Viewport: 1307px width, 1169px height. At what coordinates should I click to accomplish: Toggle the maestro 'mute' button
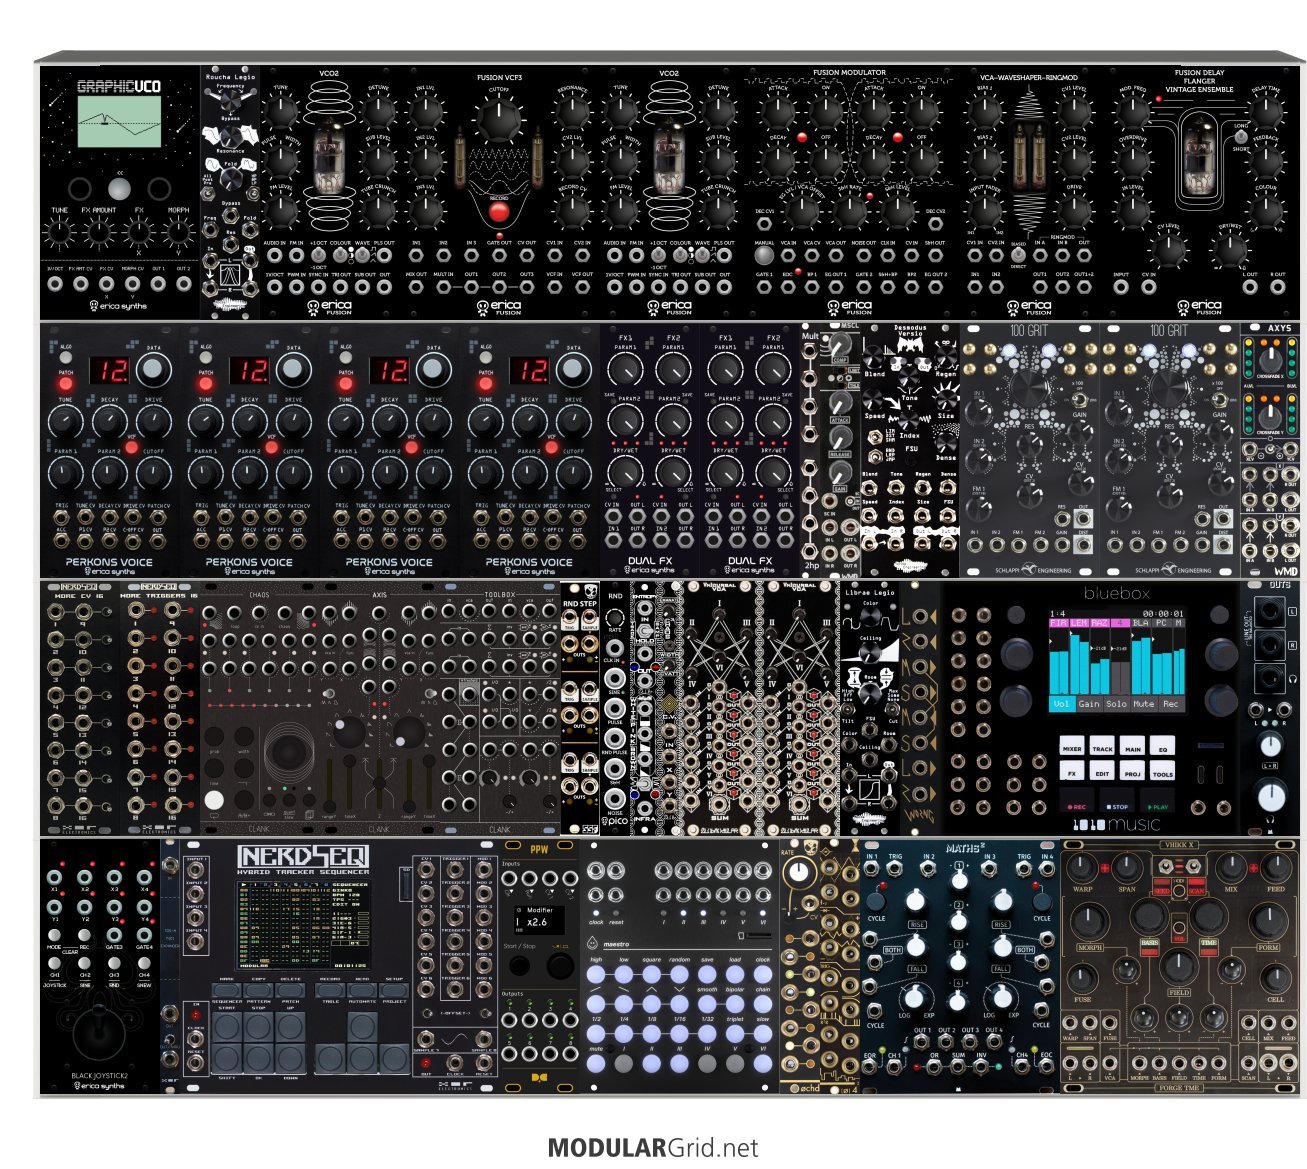(x=597, y=1064)
